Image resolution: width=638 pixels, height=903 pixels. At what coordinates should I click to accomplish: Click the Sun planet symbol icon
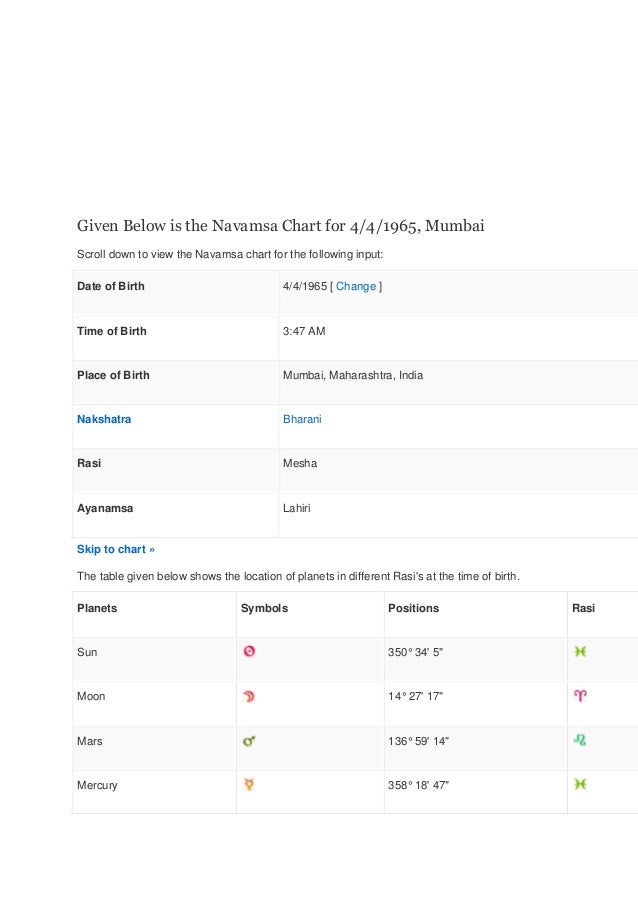coord(249,651)
